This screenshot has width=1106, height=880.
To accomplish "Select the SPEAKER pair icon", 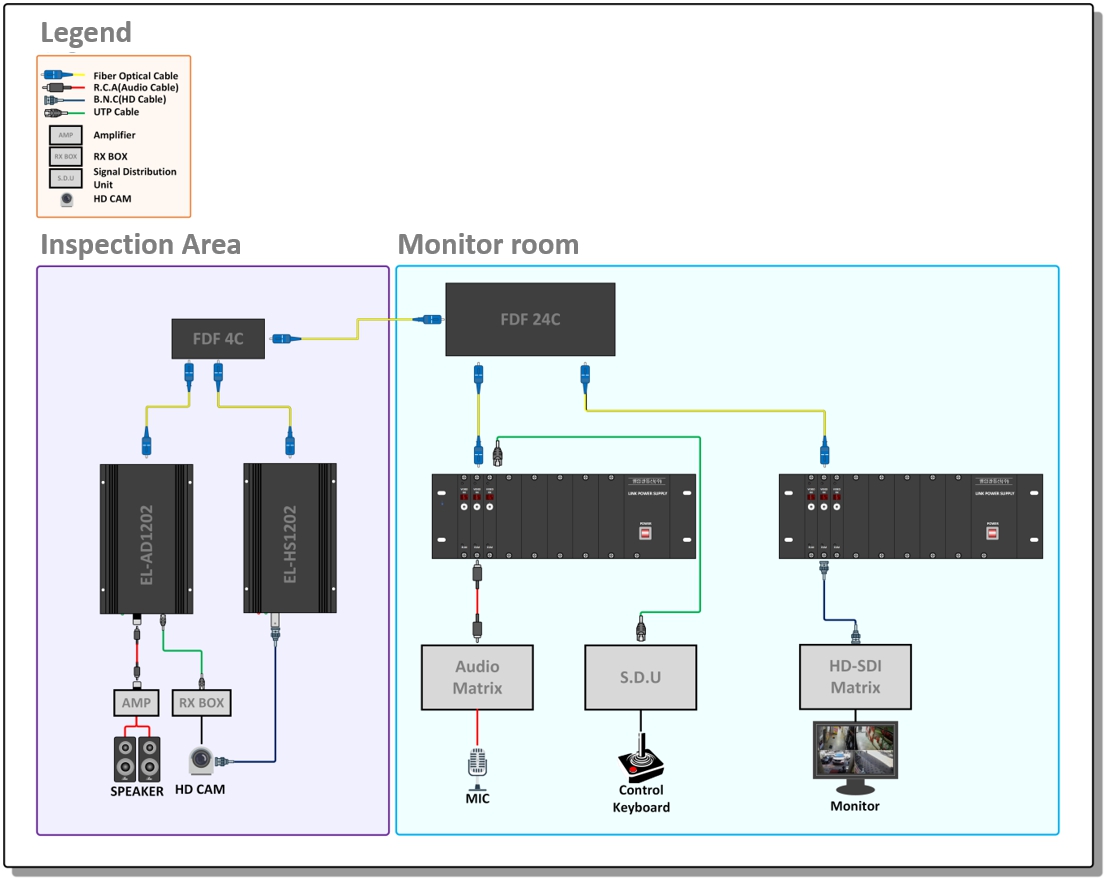I will [x=136, y=759].
